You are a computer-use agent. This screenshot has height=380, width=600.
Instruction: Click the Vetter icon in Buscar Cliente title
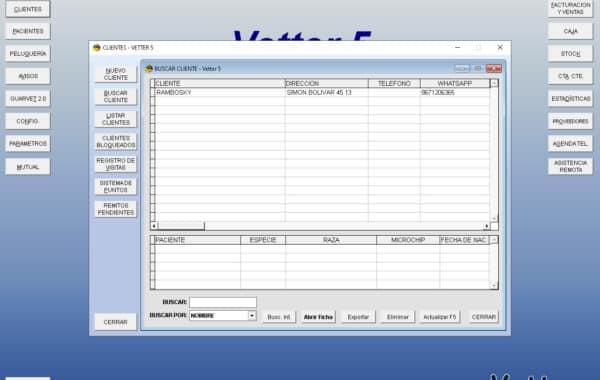point(149,68)
